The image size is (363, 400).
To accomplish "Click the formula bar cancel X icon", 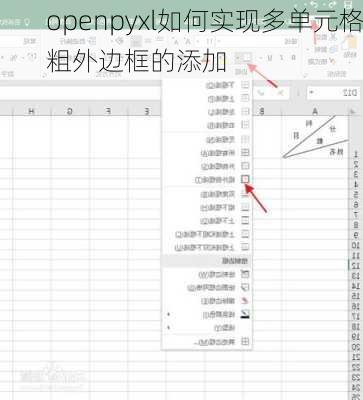I will pyautogui.click(x=281, y=93).
